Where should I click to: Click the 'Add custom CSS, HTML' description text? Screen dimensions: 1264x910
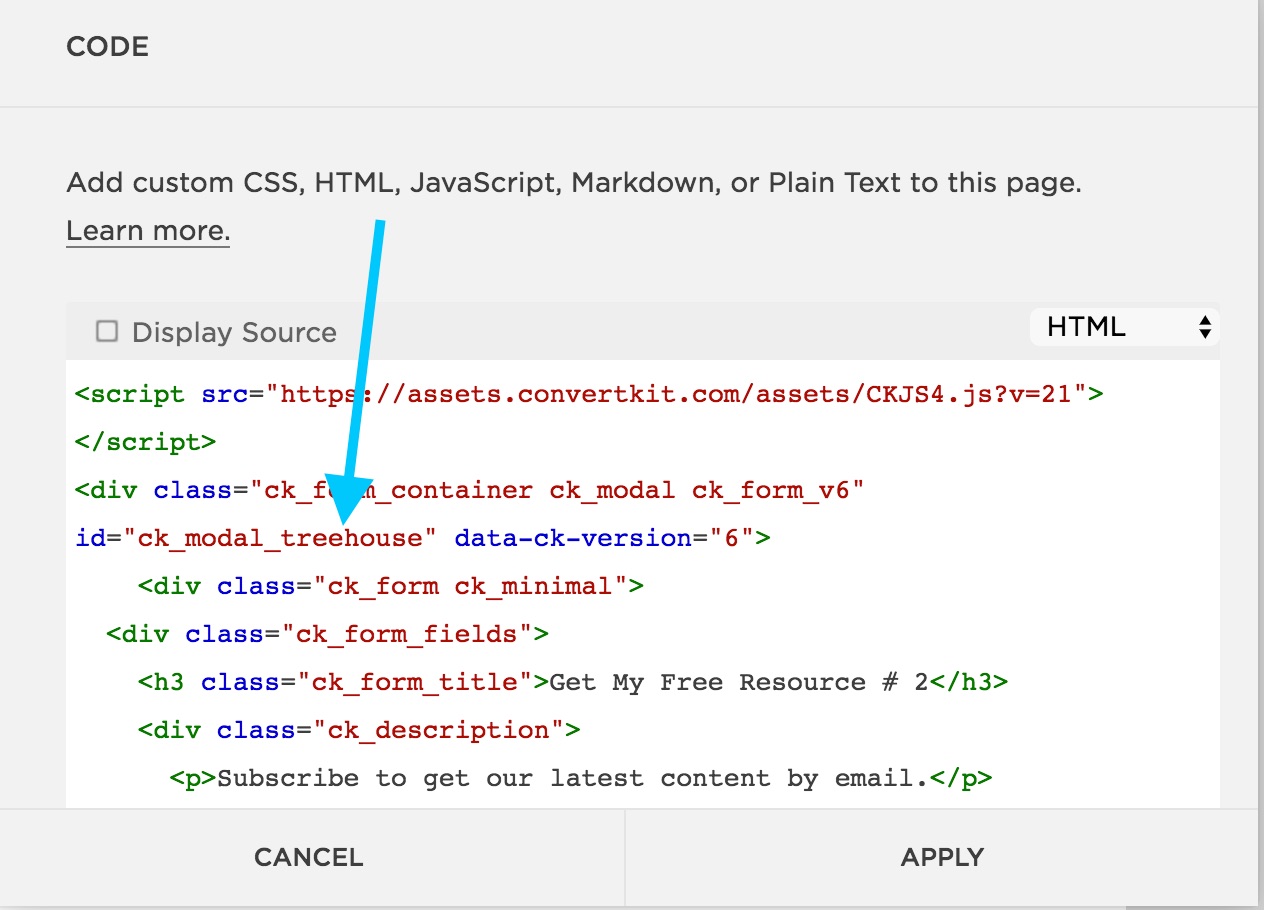point(574,184)
